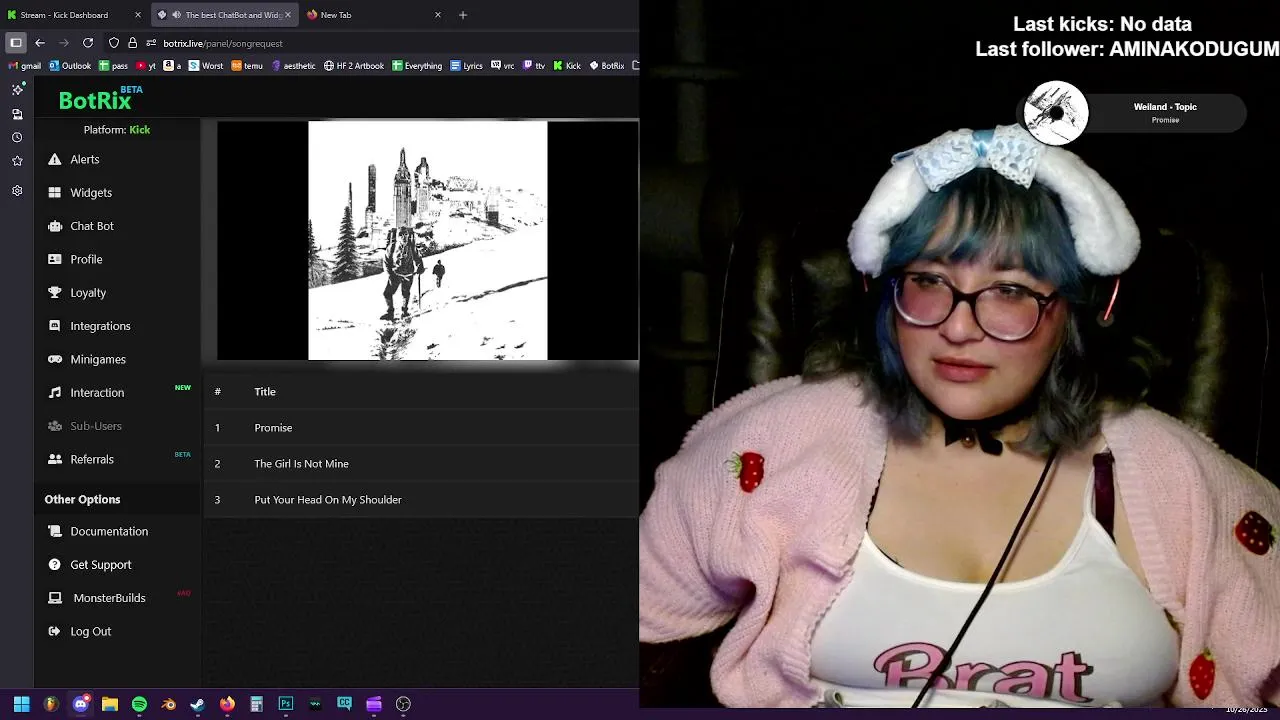Open Blender from the taskbar

[168, 704]
